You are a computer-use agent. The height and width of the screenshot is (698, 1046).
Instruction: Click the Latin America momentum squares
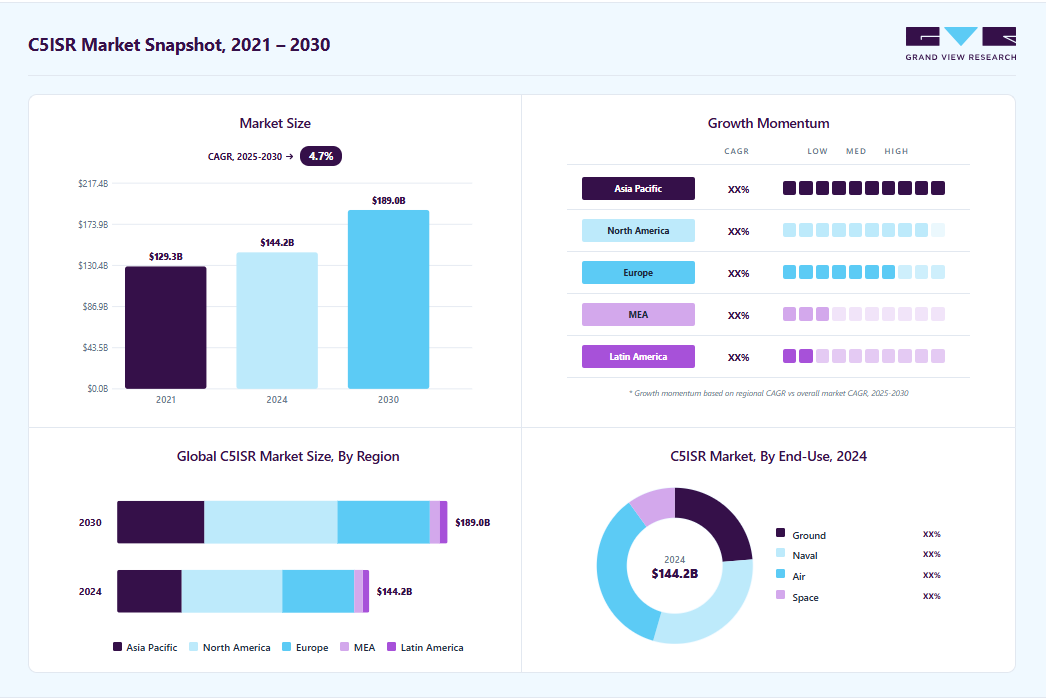[863, 356]
